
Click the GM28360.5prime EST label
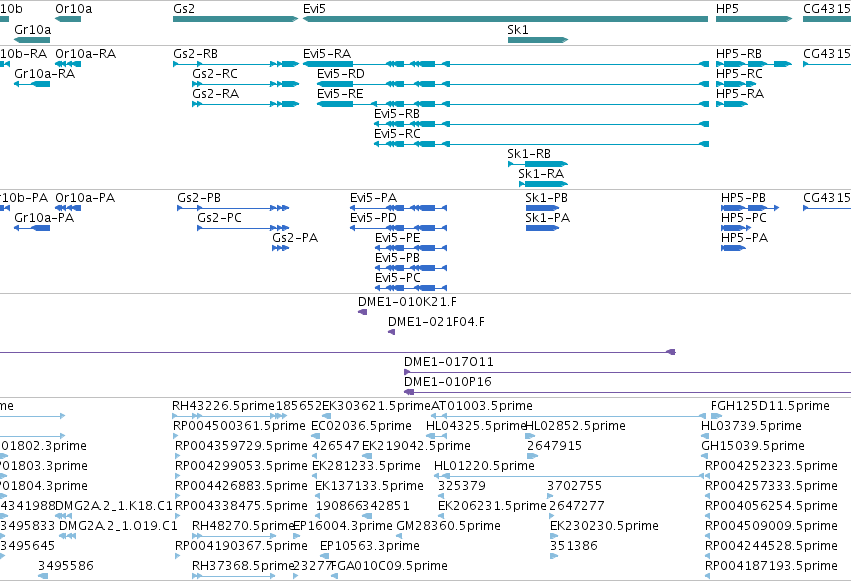click(448, 527)
